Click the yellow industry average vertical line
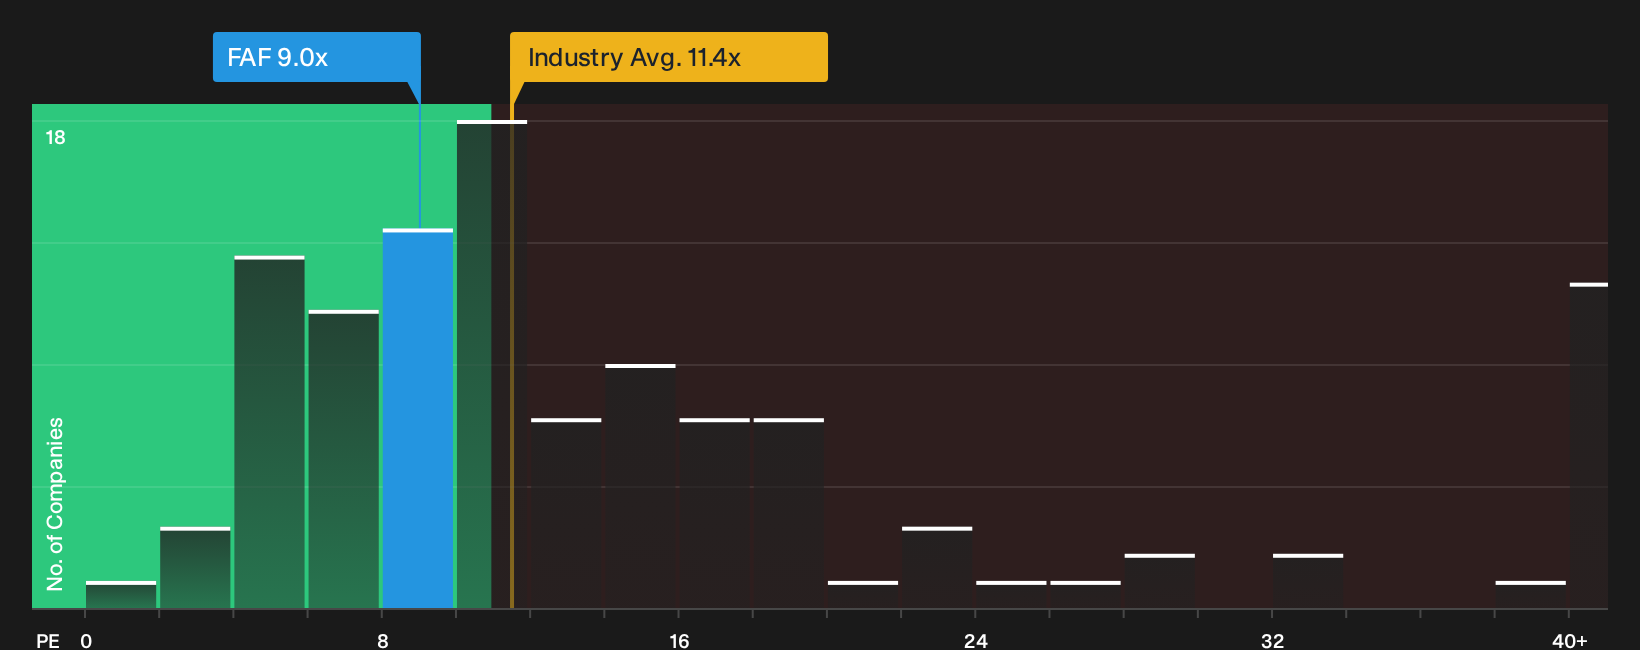This screenshot has height=650, width=1640. click(x=512, y=355)
